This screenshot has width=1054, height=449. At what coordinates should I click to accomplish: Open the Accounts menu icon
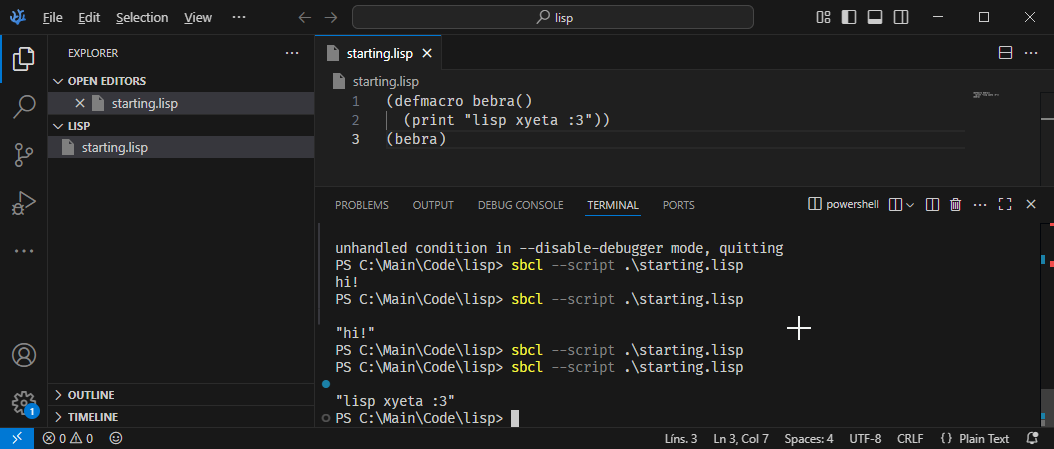tap(24, 355)
